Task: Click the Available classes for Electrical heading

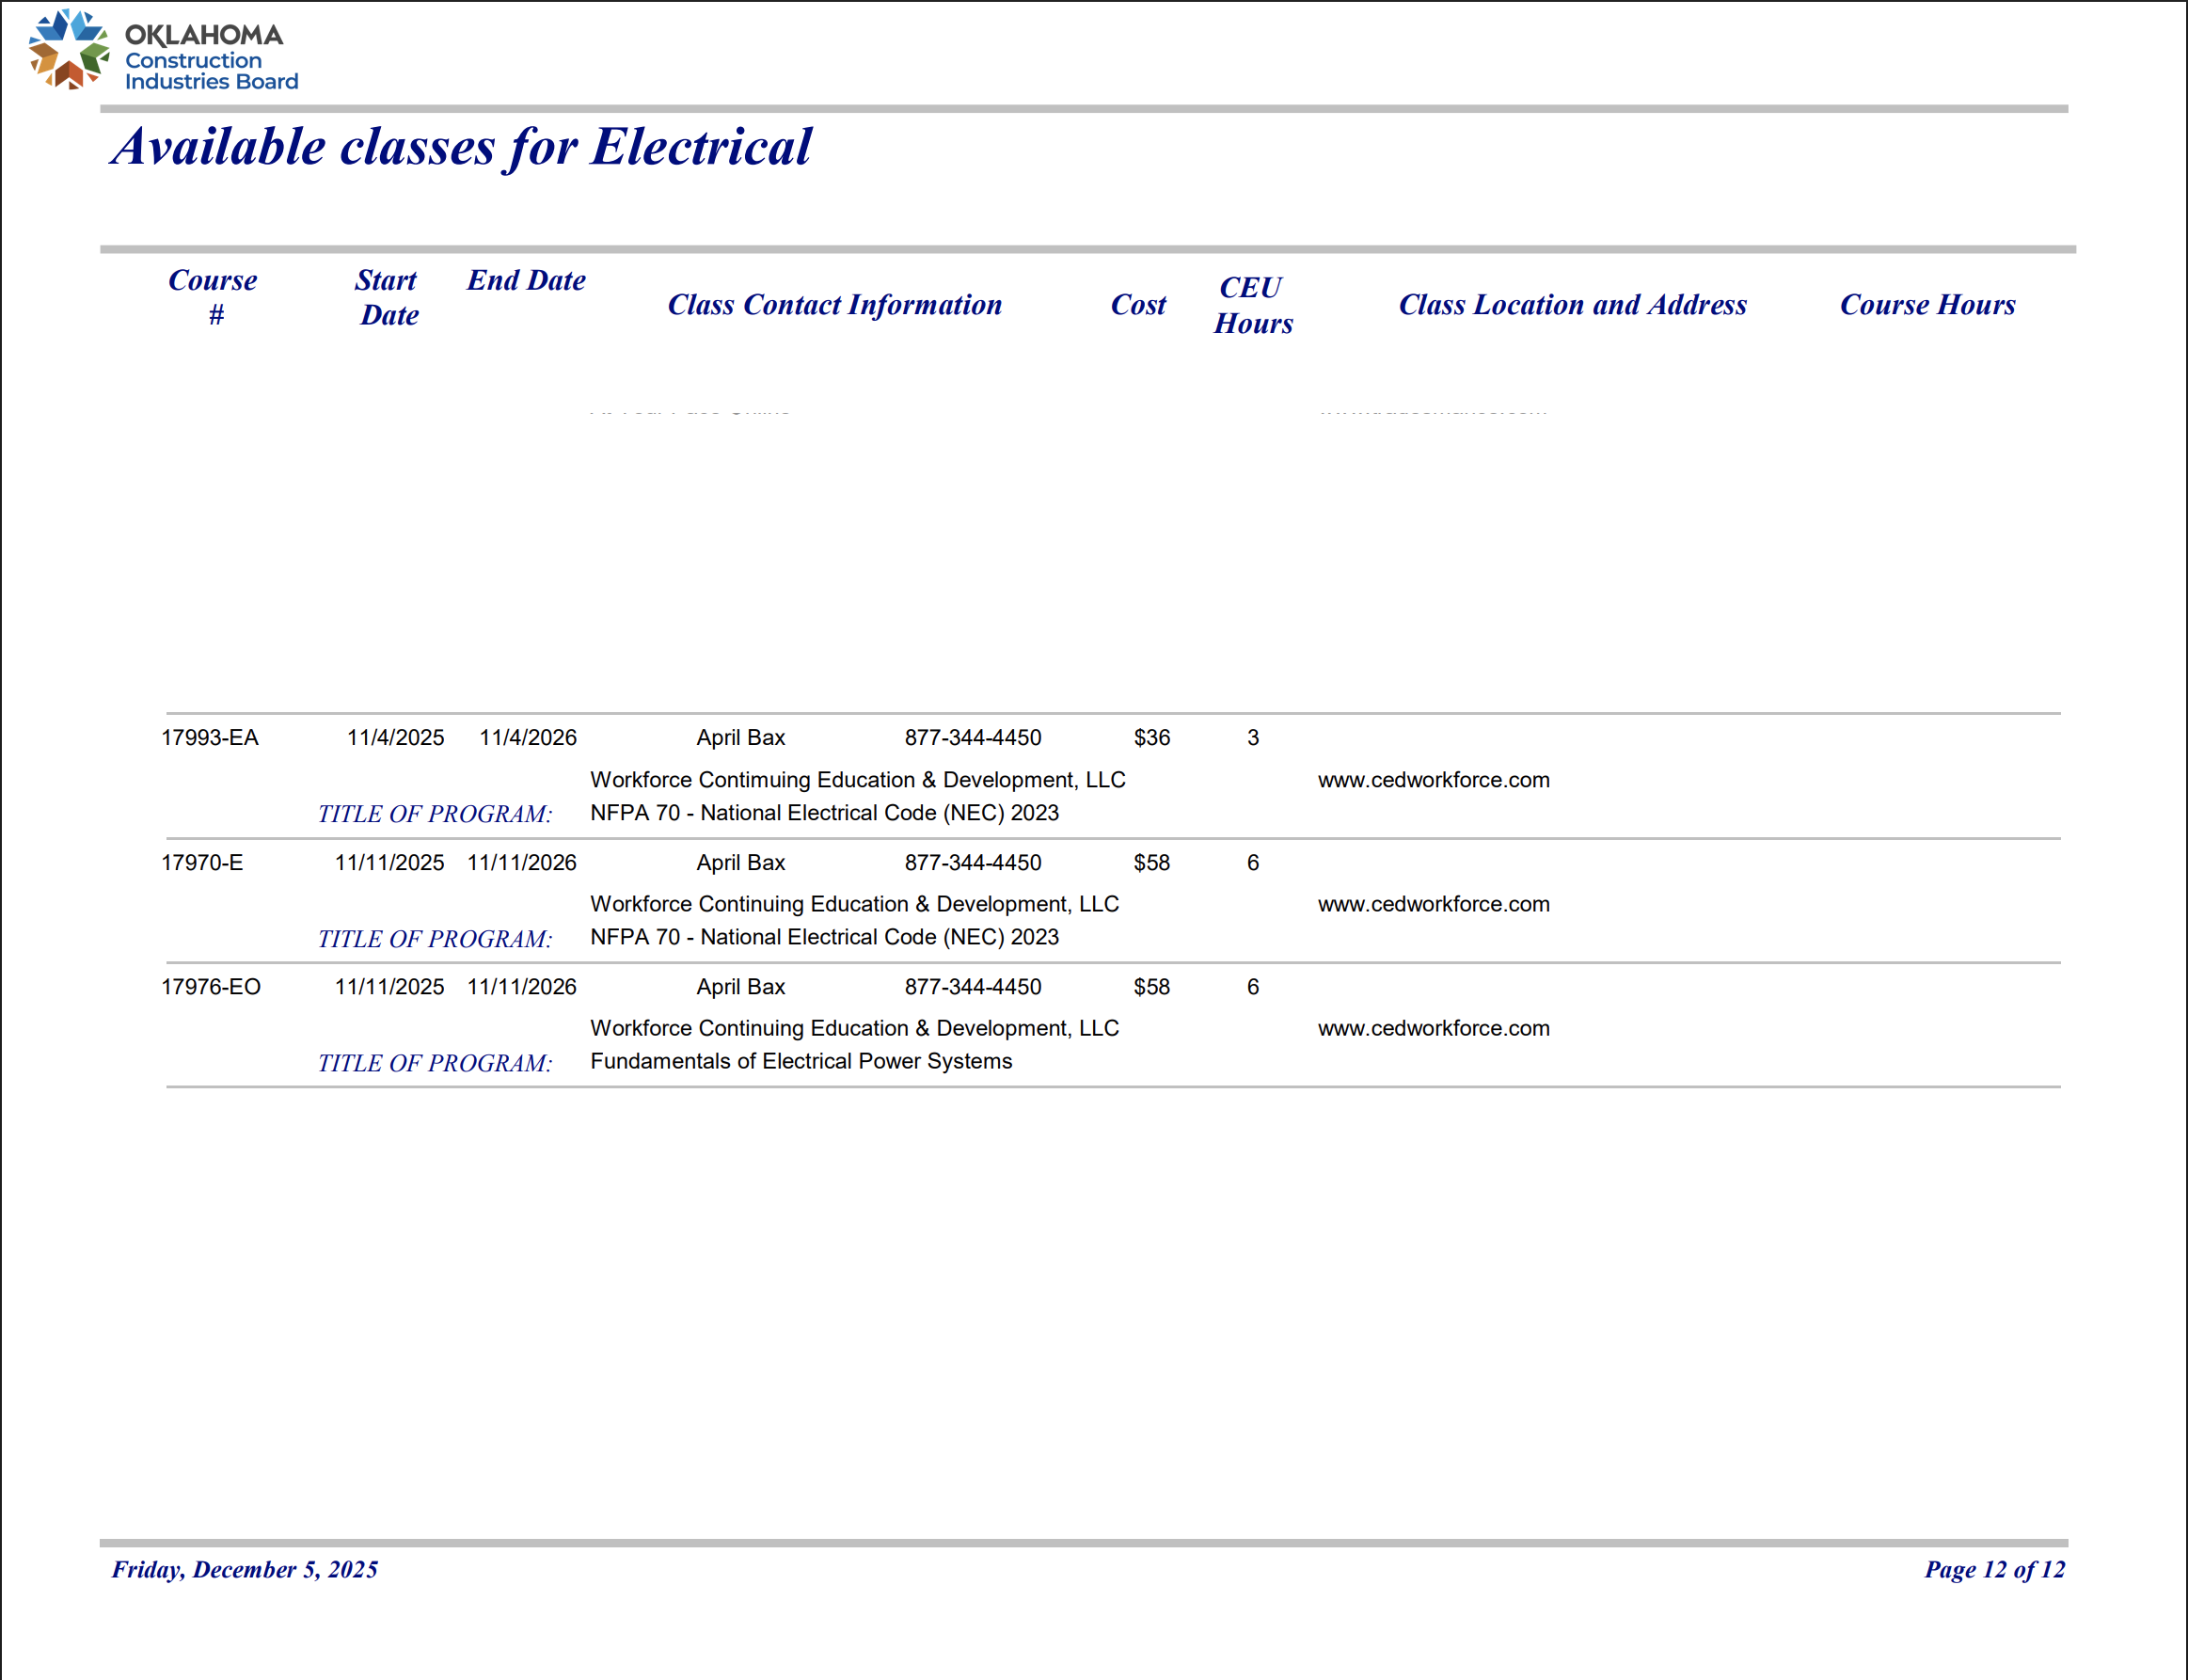Action: coord(460,147)
